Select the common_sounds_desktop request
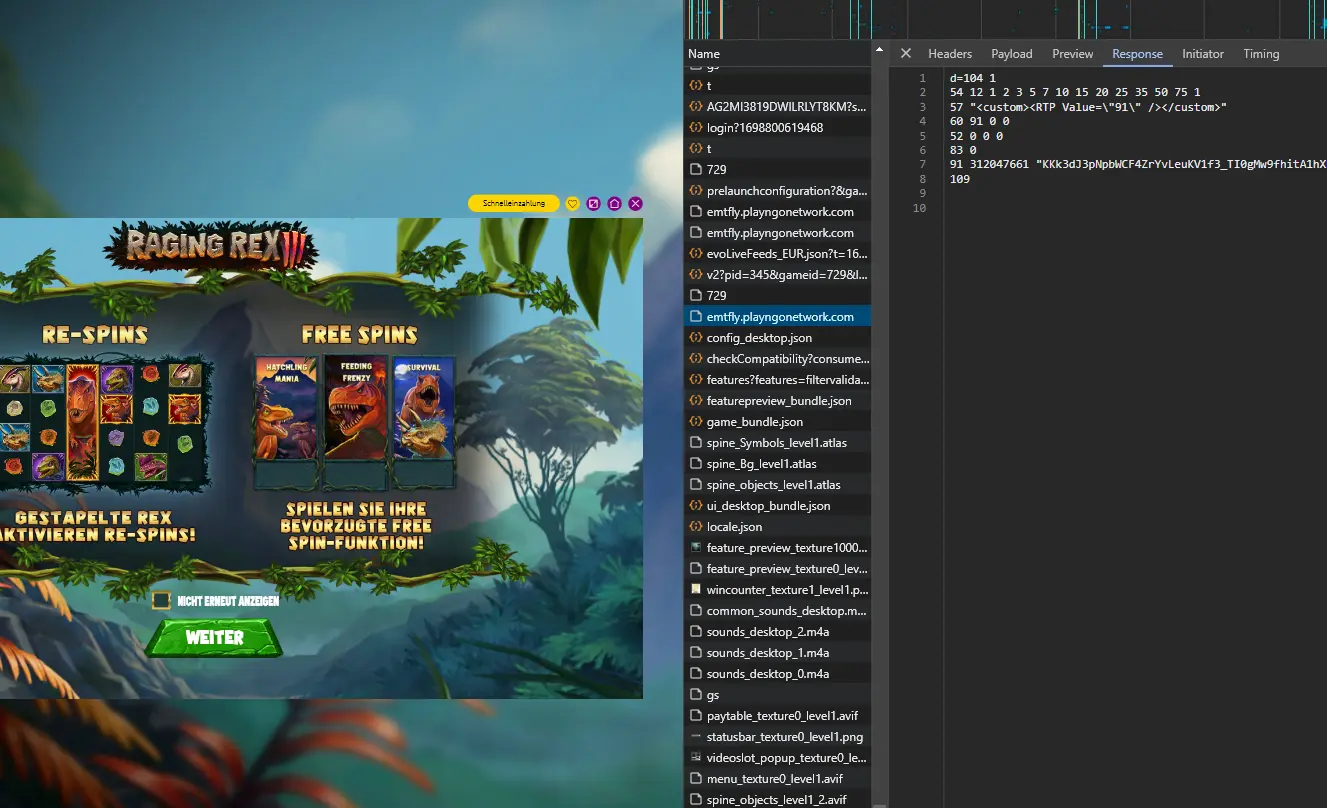 [x=778, y=610]
